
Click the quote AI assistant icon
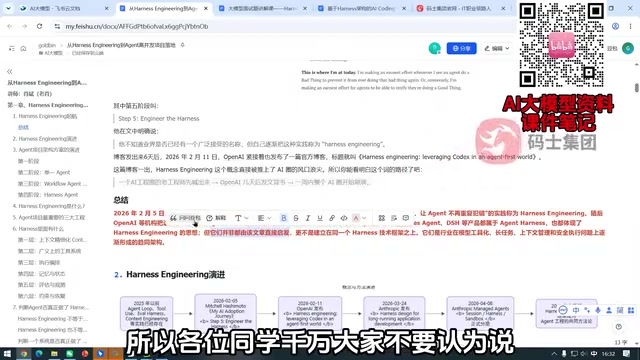click(x=173, y=218)
